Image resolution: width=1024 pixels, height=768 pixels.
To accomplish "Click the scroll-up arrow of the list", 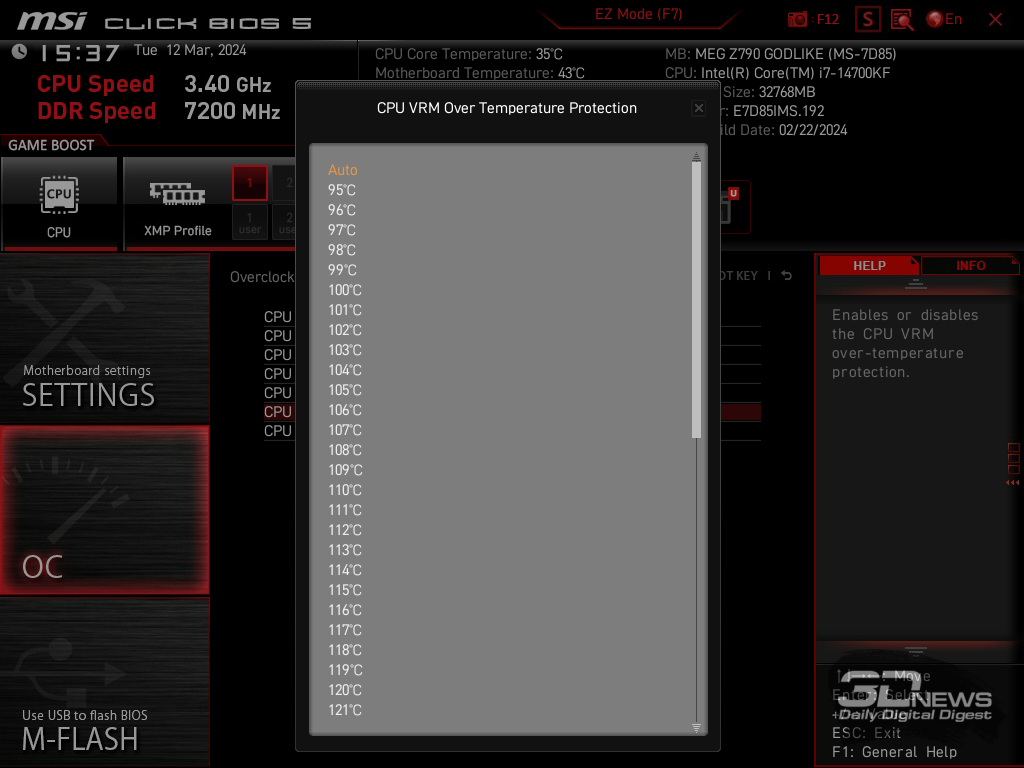I will coord(696,156).
